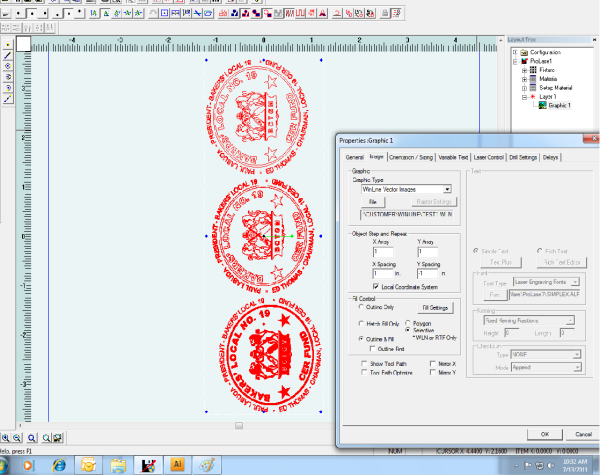This screenshot has height=476, width=600.
Task: Click the horizontal scrollbar thumb below canvas
Action: pos(239,425)
